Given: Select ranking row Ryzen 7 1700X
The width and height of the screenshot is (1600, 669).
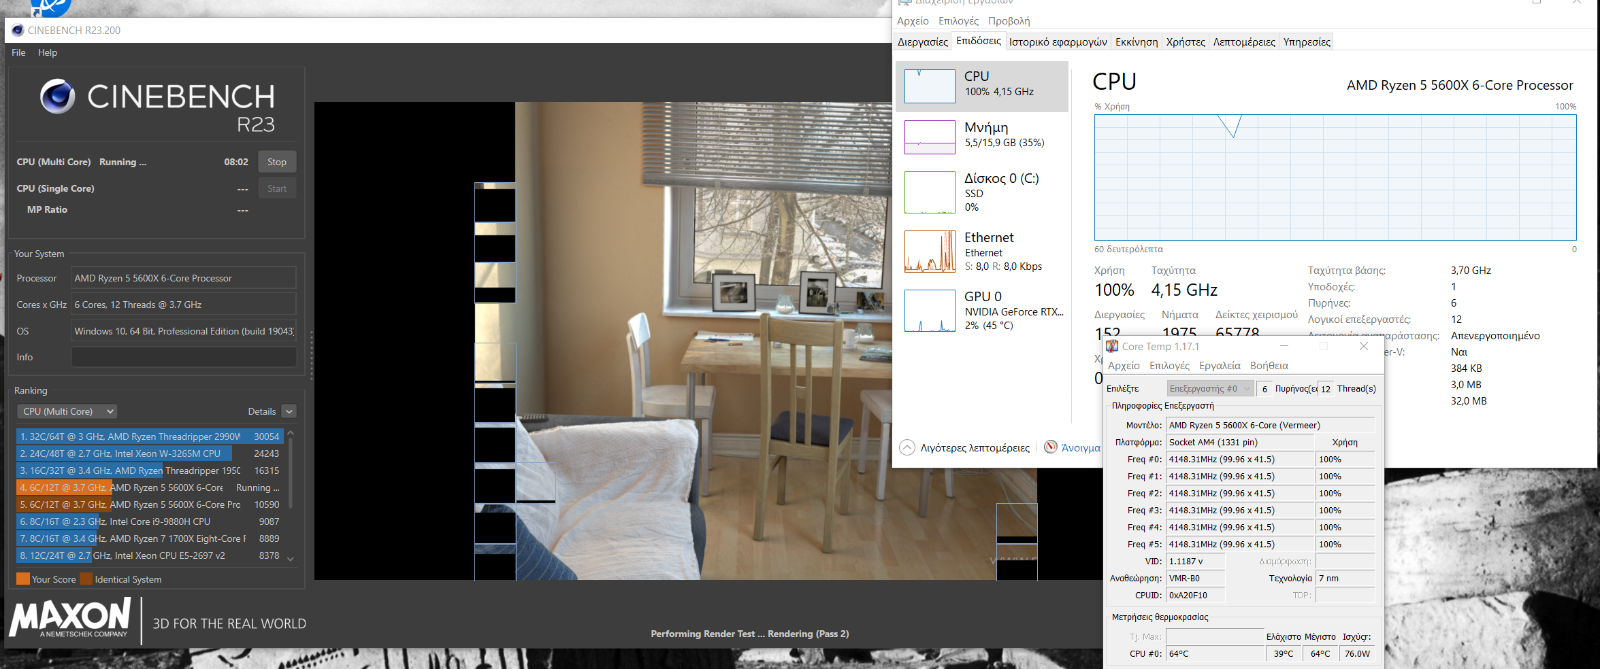Looking at the screenshot, I should (x=150, y=539).
